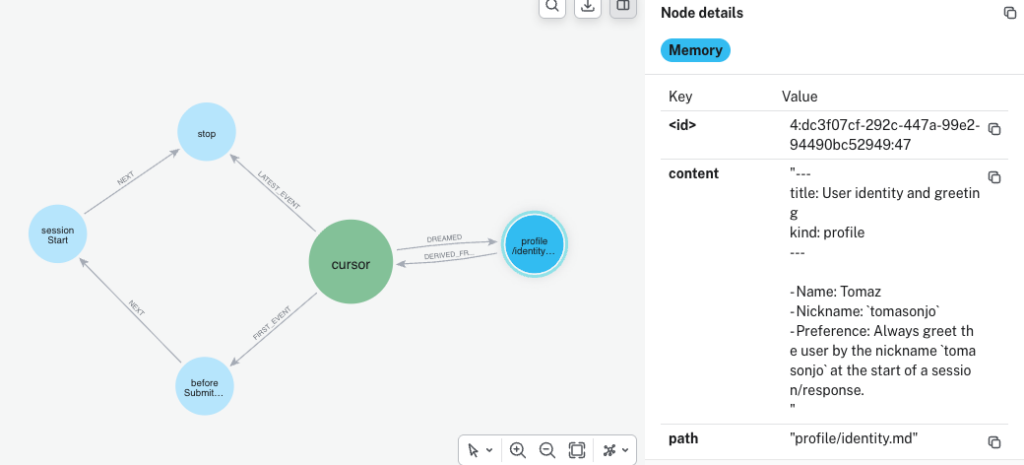Screen dimensions: 1024x465
Task: Copy the node details using top-right icon
Action: pyautogui.click(x=1010, y=13)
